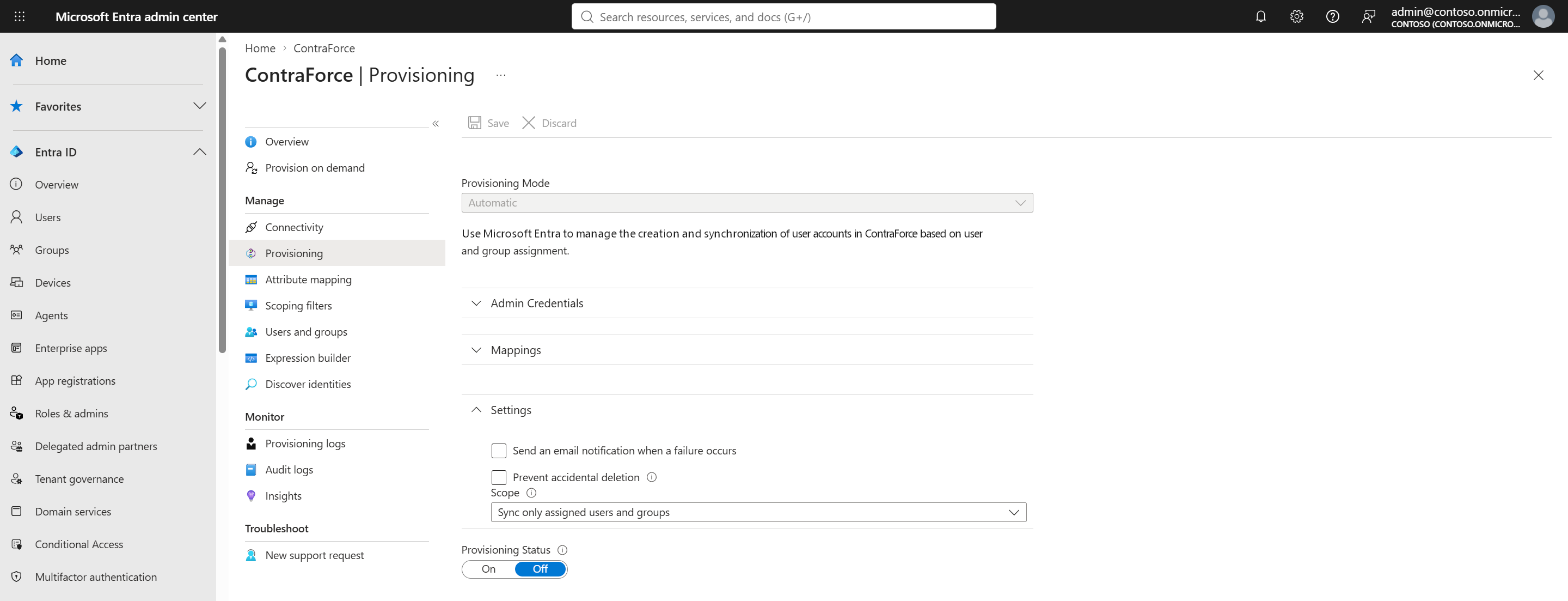The image size is (1568, 601).
Task: Click the Save button
Action: [x=489, y=123]
